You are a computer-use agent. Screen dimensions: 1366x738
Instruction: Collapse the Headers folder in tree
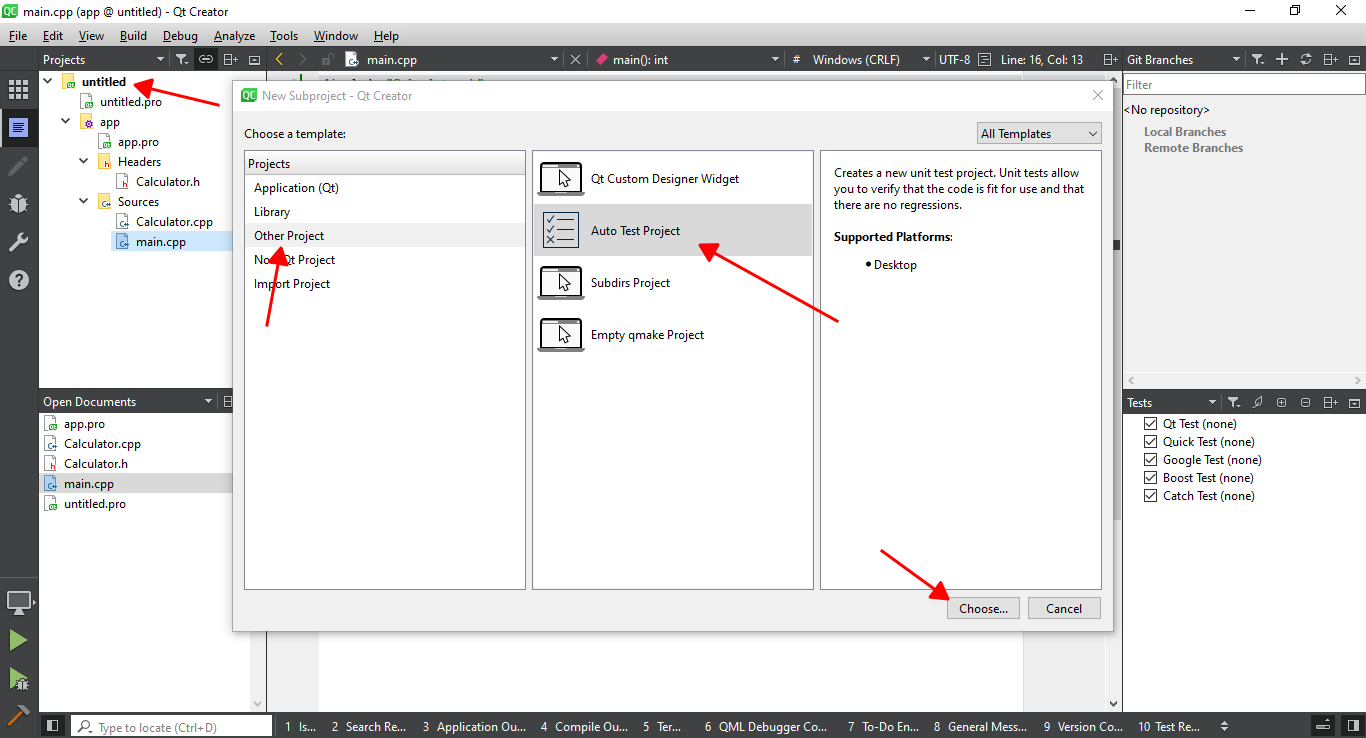(x=84, y=161)
